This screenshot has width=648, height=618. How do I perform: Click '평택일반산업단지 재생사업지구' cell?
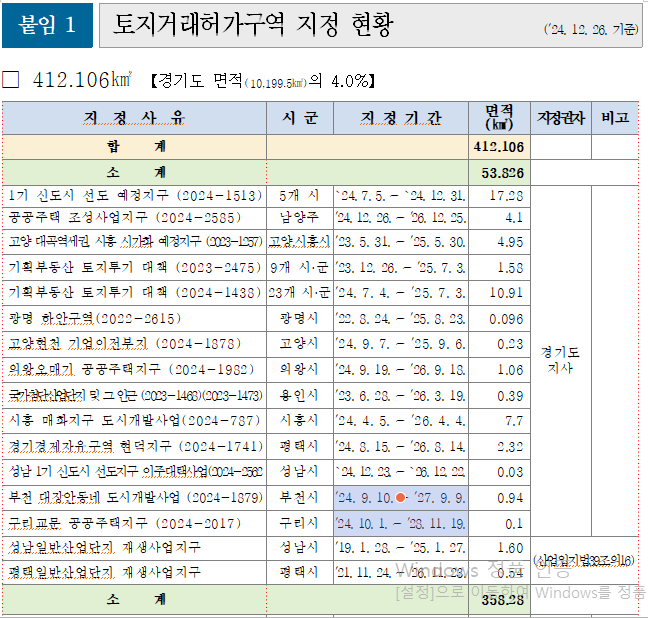coord(134,573)
